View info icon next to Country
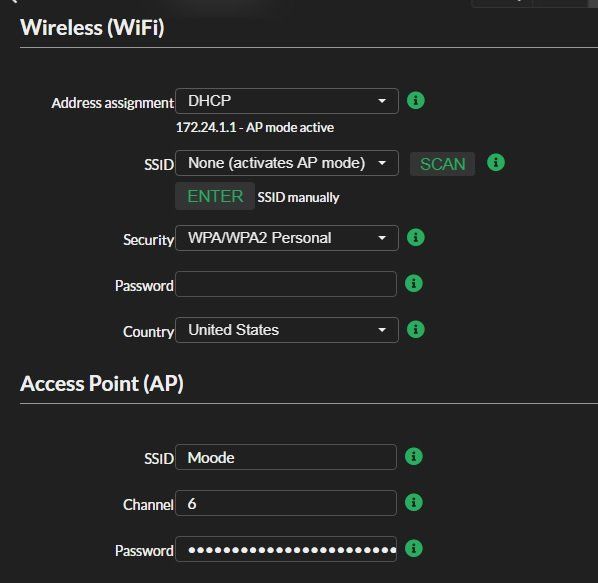Image resolution: width=598 pixels, height=583 pixels. pos(416,329)
